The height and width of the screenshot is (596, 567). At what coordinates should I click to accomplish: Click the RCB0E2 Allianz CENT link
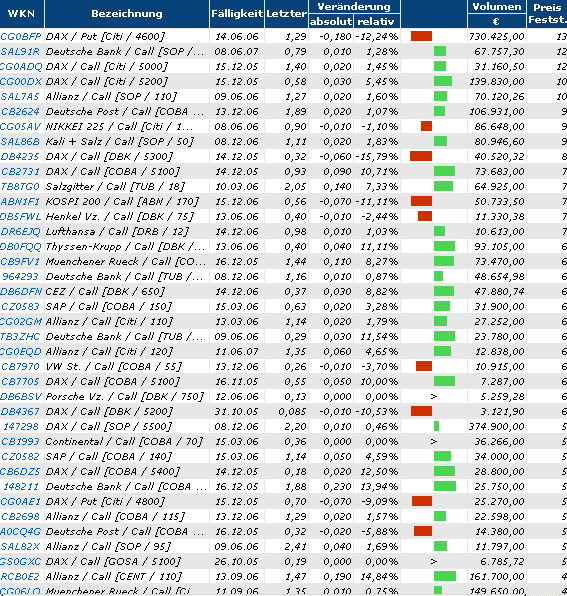(21, 577)
